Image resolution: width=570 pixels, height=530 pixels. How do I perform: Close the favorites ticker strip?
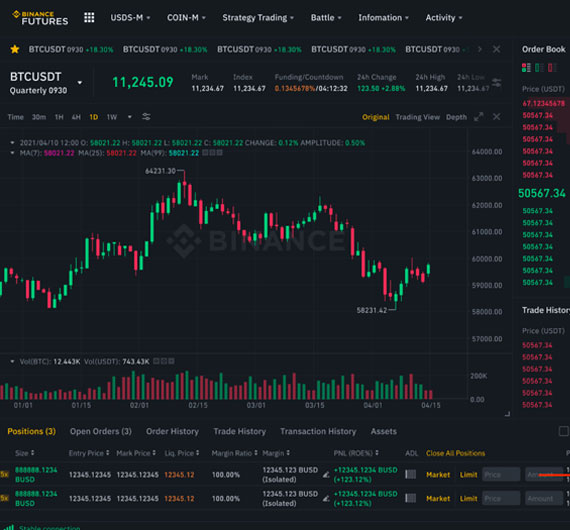pos(496,49)
